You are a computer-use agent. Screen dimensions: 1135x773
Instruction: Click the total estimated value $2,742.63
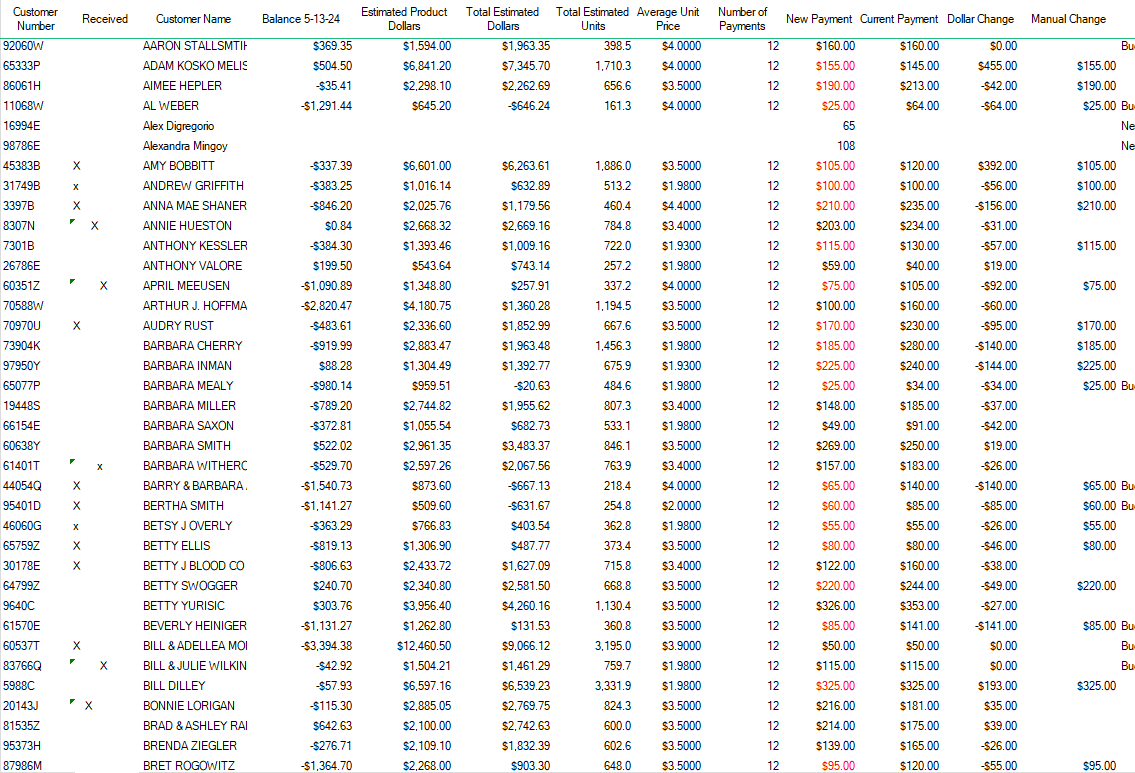526,726
